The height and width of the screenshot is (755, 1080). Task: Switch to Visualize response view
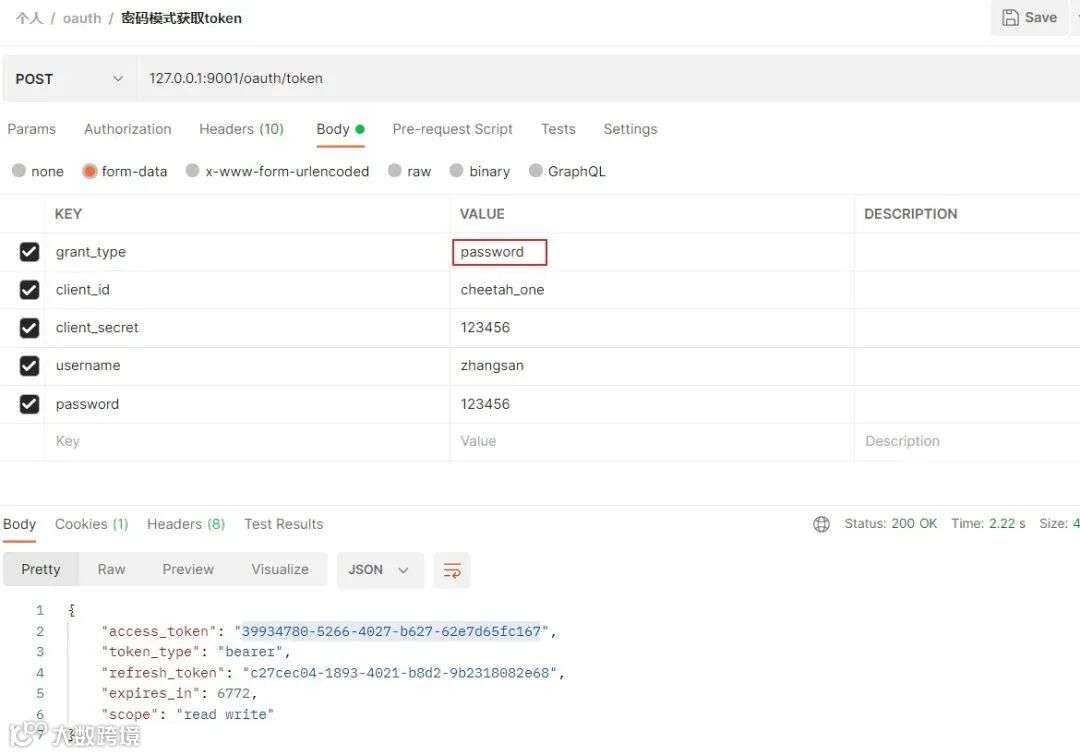280,570
